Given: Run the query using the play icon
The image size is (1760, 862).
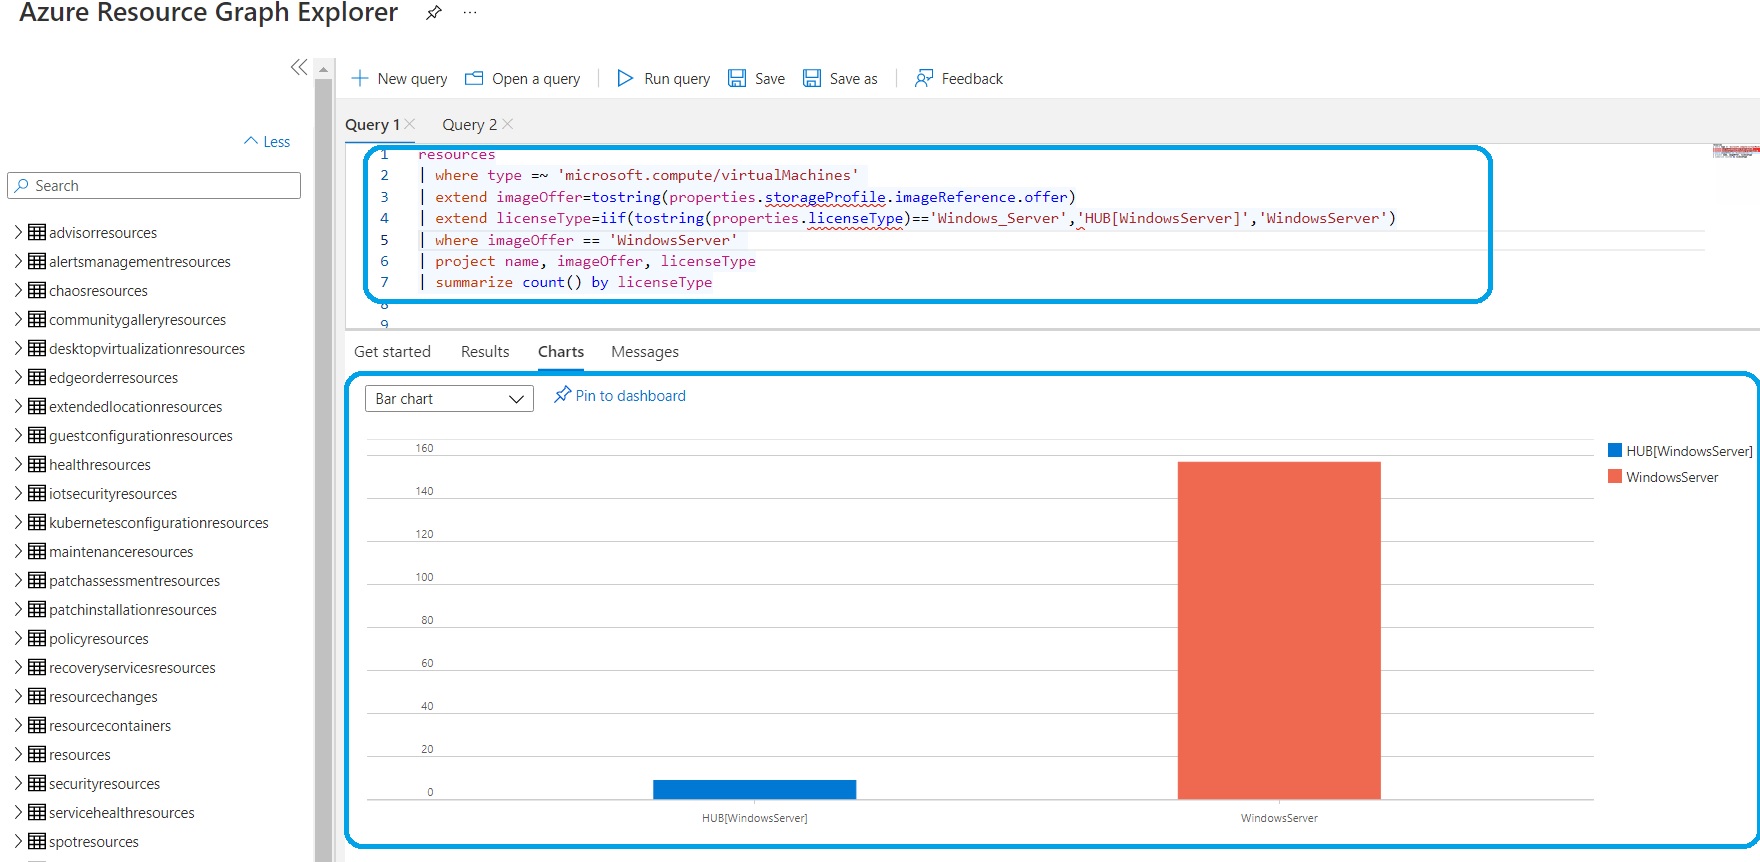Looking at the screenshot, I should [x=625, y=78].
